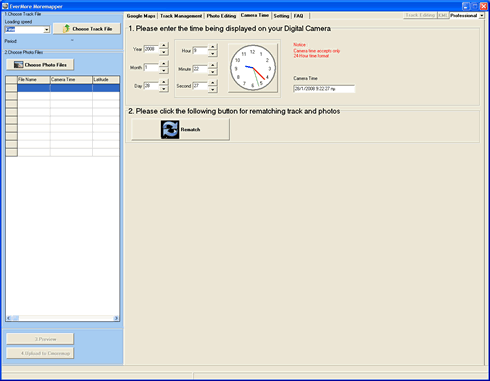Select the Camera Time tab

[255, 15]
